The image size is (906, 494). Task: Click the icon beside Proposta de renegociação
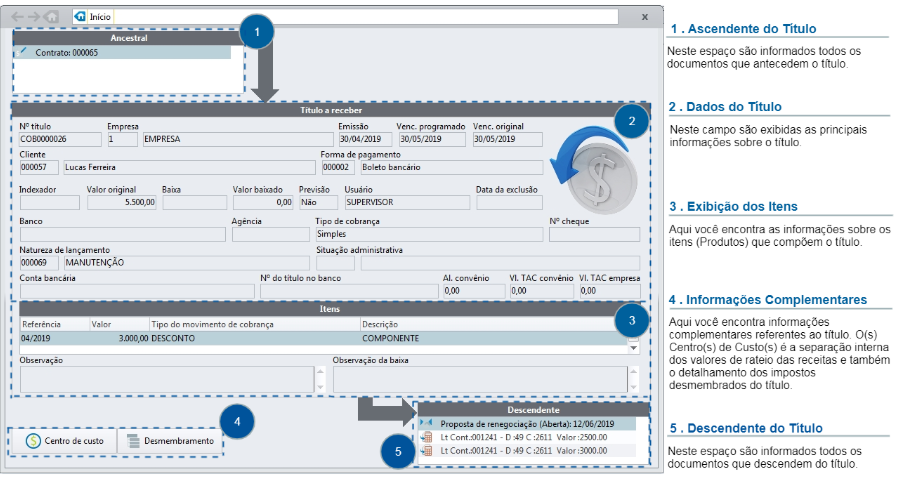[426, 424]
